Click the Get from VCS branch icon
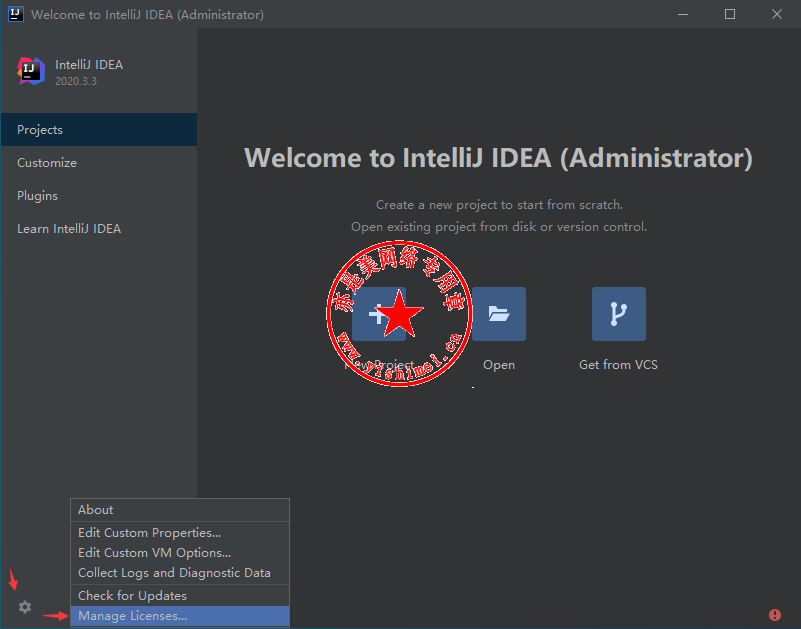 (619, 314)
